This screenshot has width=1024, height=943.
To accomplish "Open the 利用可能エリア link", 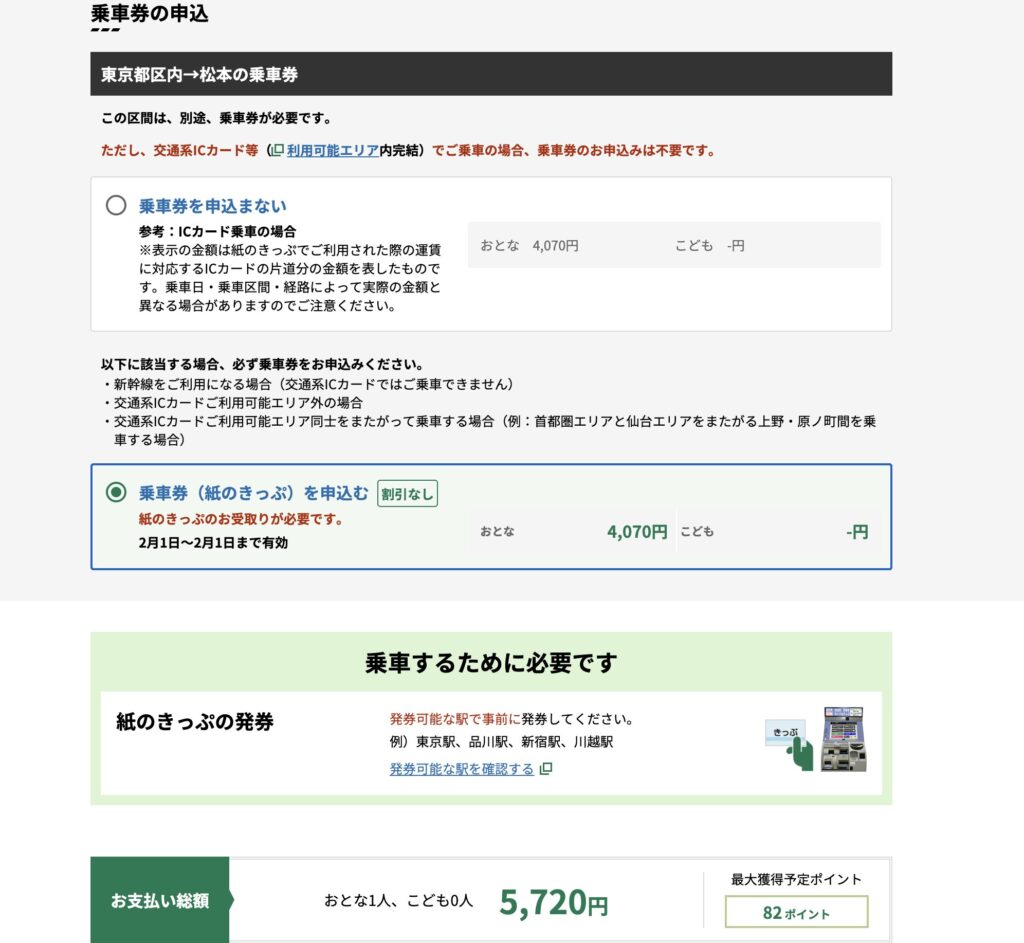I will coord(332,150).
